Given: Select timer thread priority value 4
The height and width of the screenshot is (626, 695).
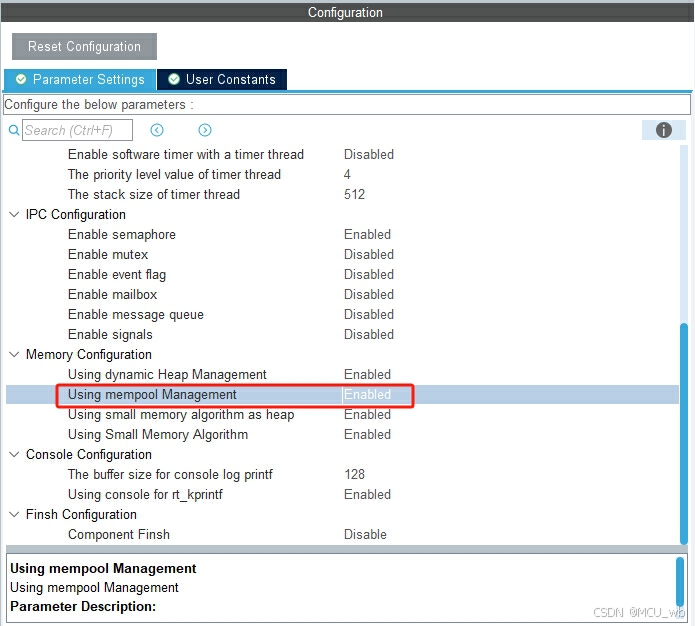Looking at the screenshot, I should click(x=347, y=174).
